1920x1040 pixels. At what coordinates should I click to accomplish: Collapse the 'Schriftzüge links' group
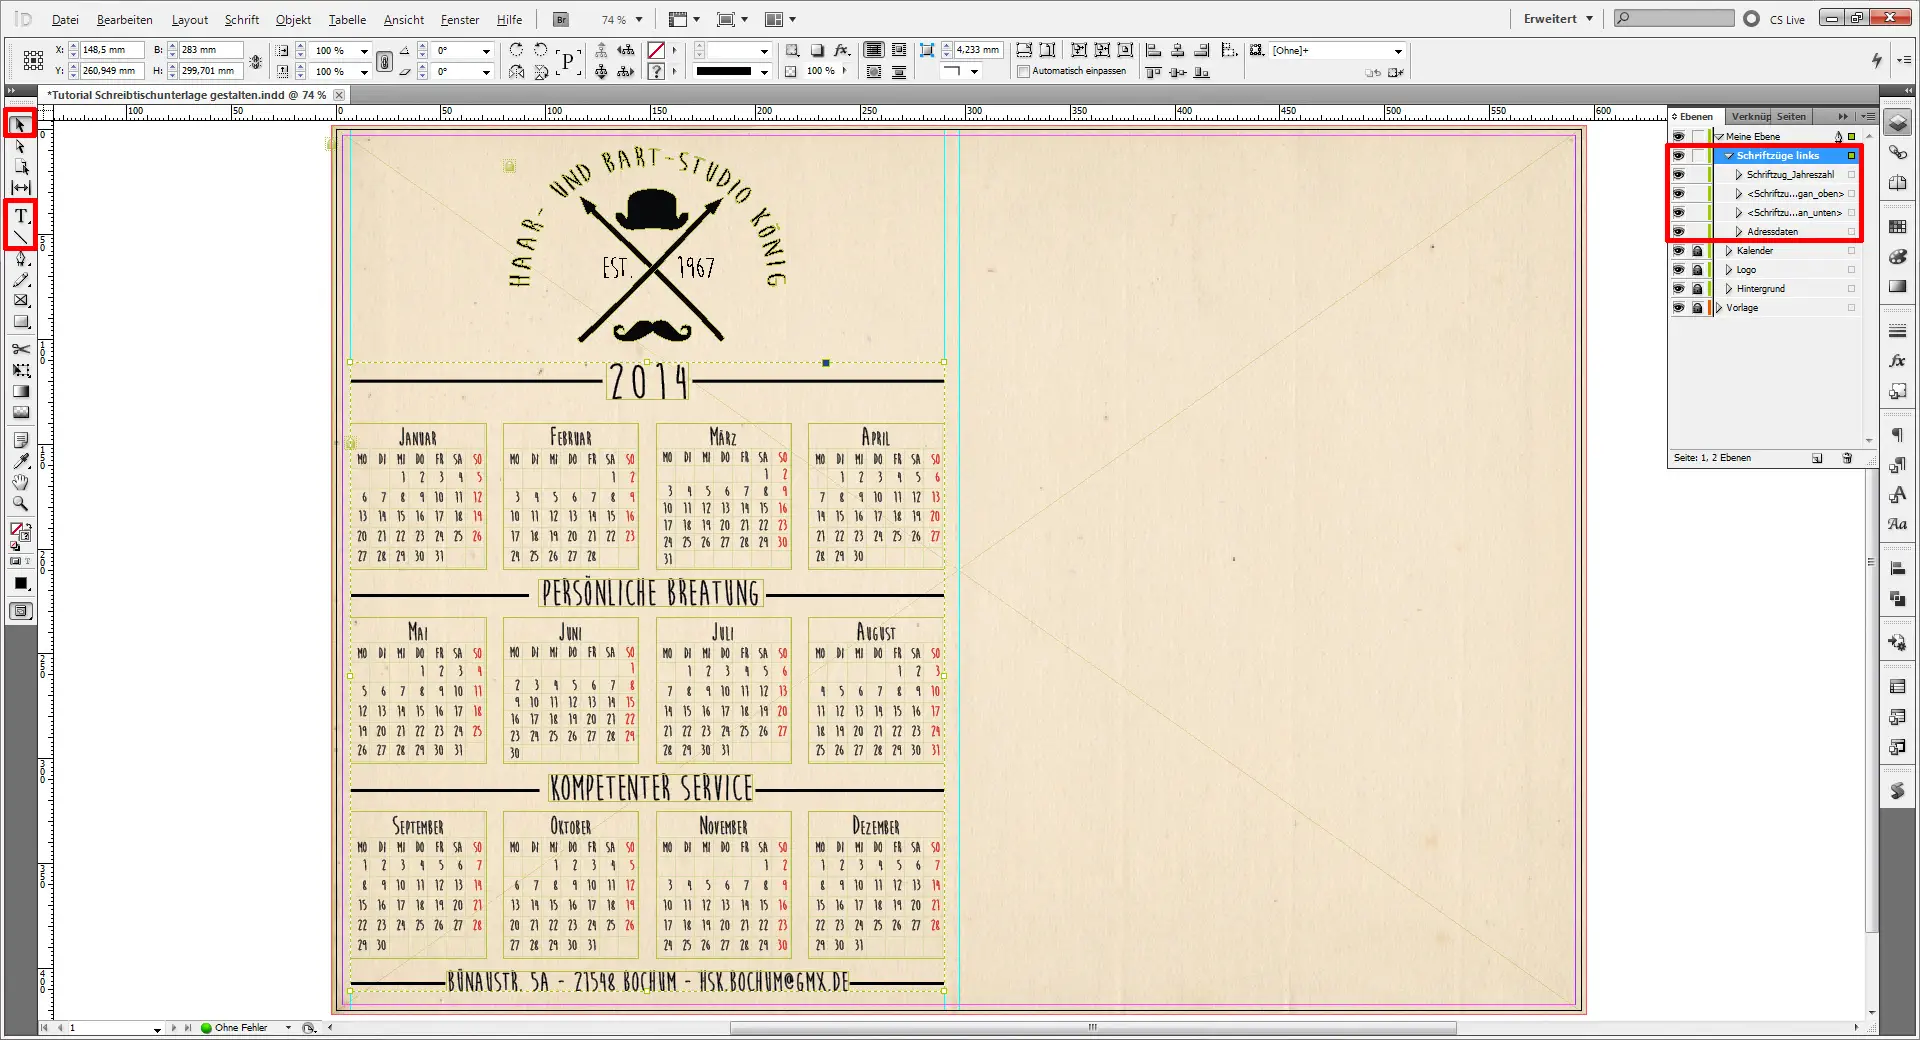pos(1728,156)
